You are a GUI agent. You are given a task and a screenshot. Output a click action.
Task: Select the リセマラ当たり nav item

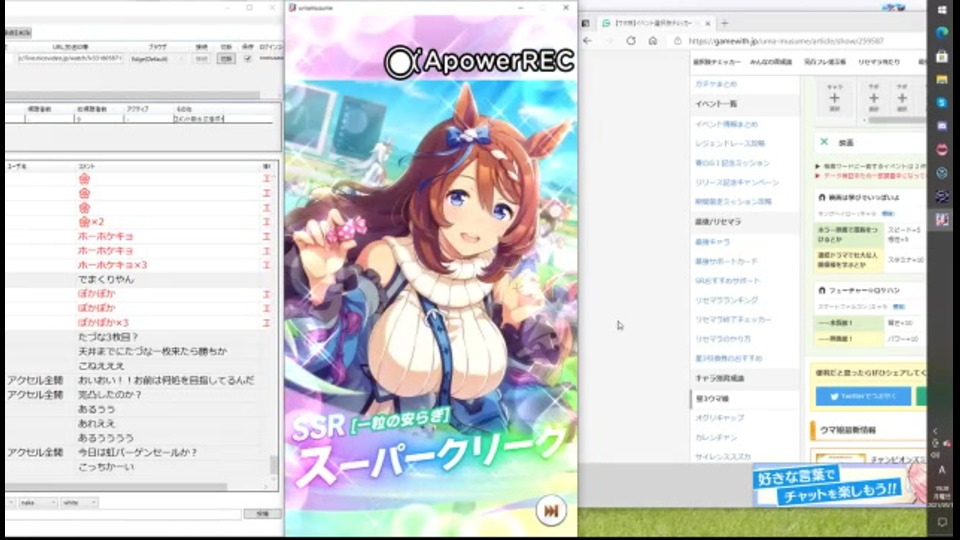pyautogui.click(x=879, y=62)
